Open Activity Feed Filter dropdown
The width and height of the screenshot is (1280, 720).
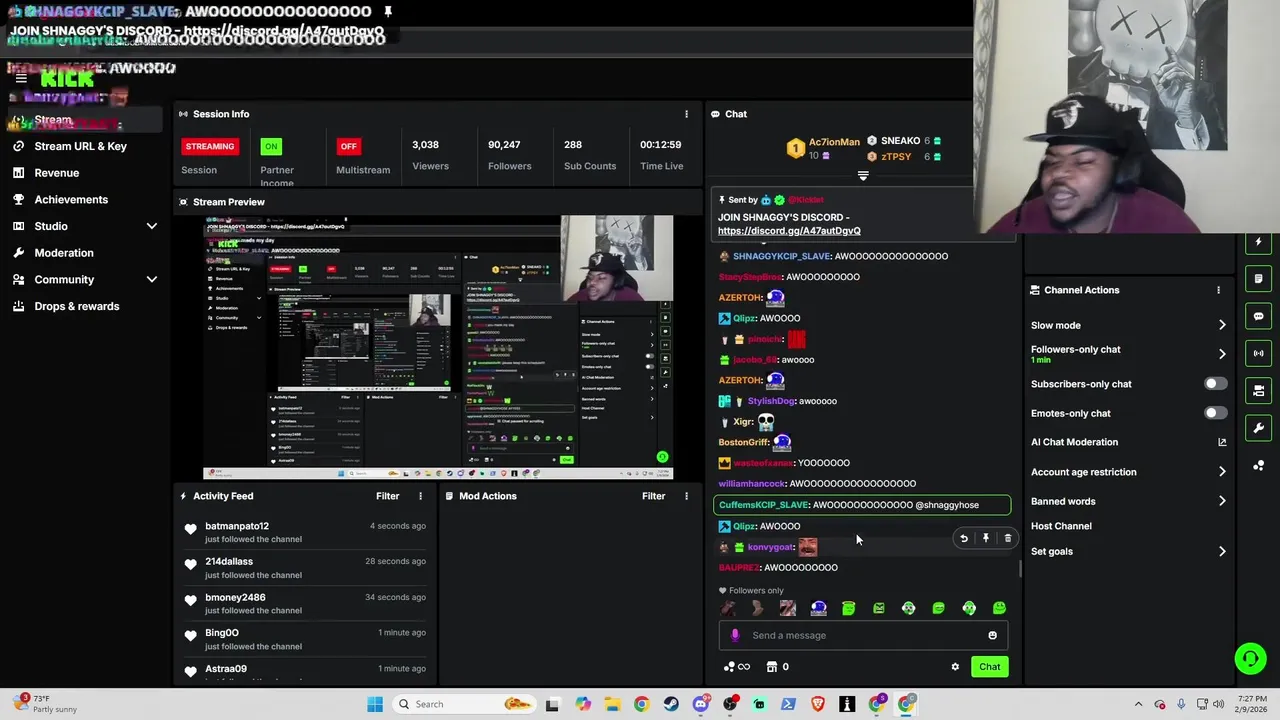(387, 496)
